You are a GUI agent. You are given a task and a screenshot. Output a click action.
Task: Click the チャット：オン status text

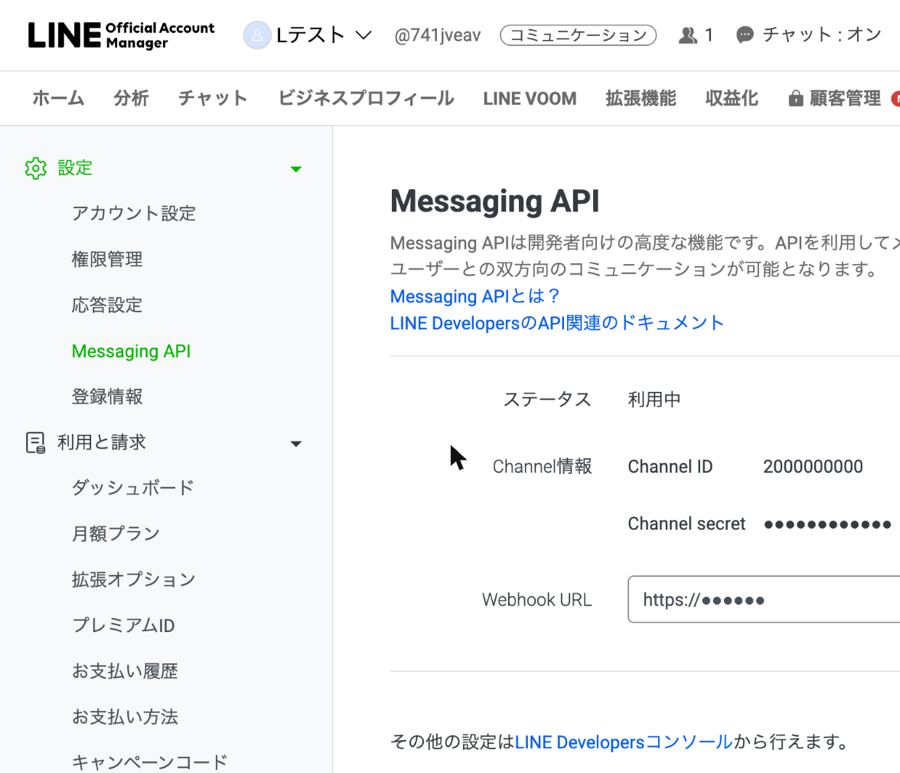click(x=822, y=35)
